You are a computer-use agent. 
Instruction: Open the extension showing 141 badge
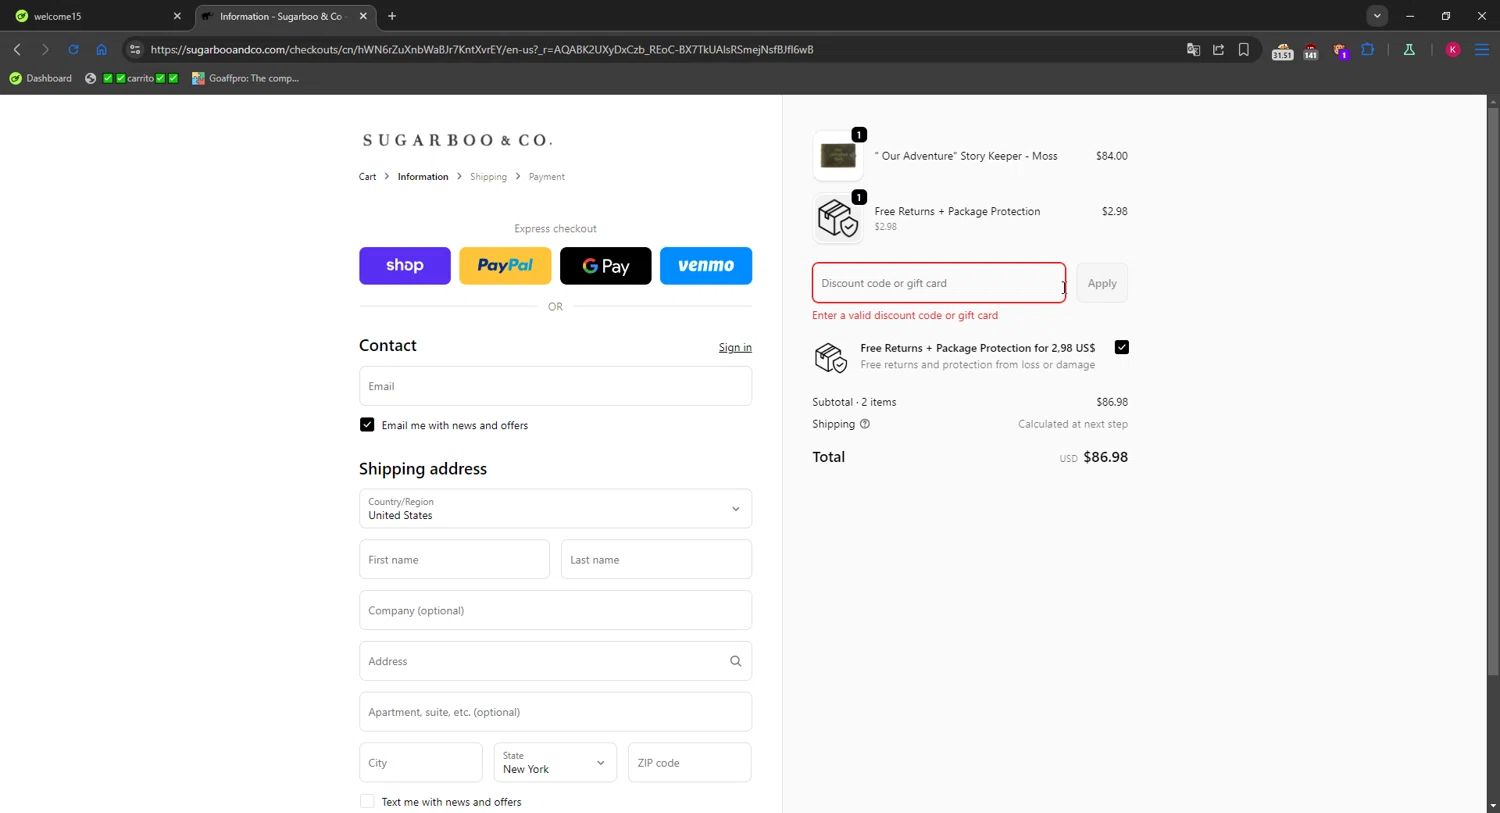point(1311,51)
